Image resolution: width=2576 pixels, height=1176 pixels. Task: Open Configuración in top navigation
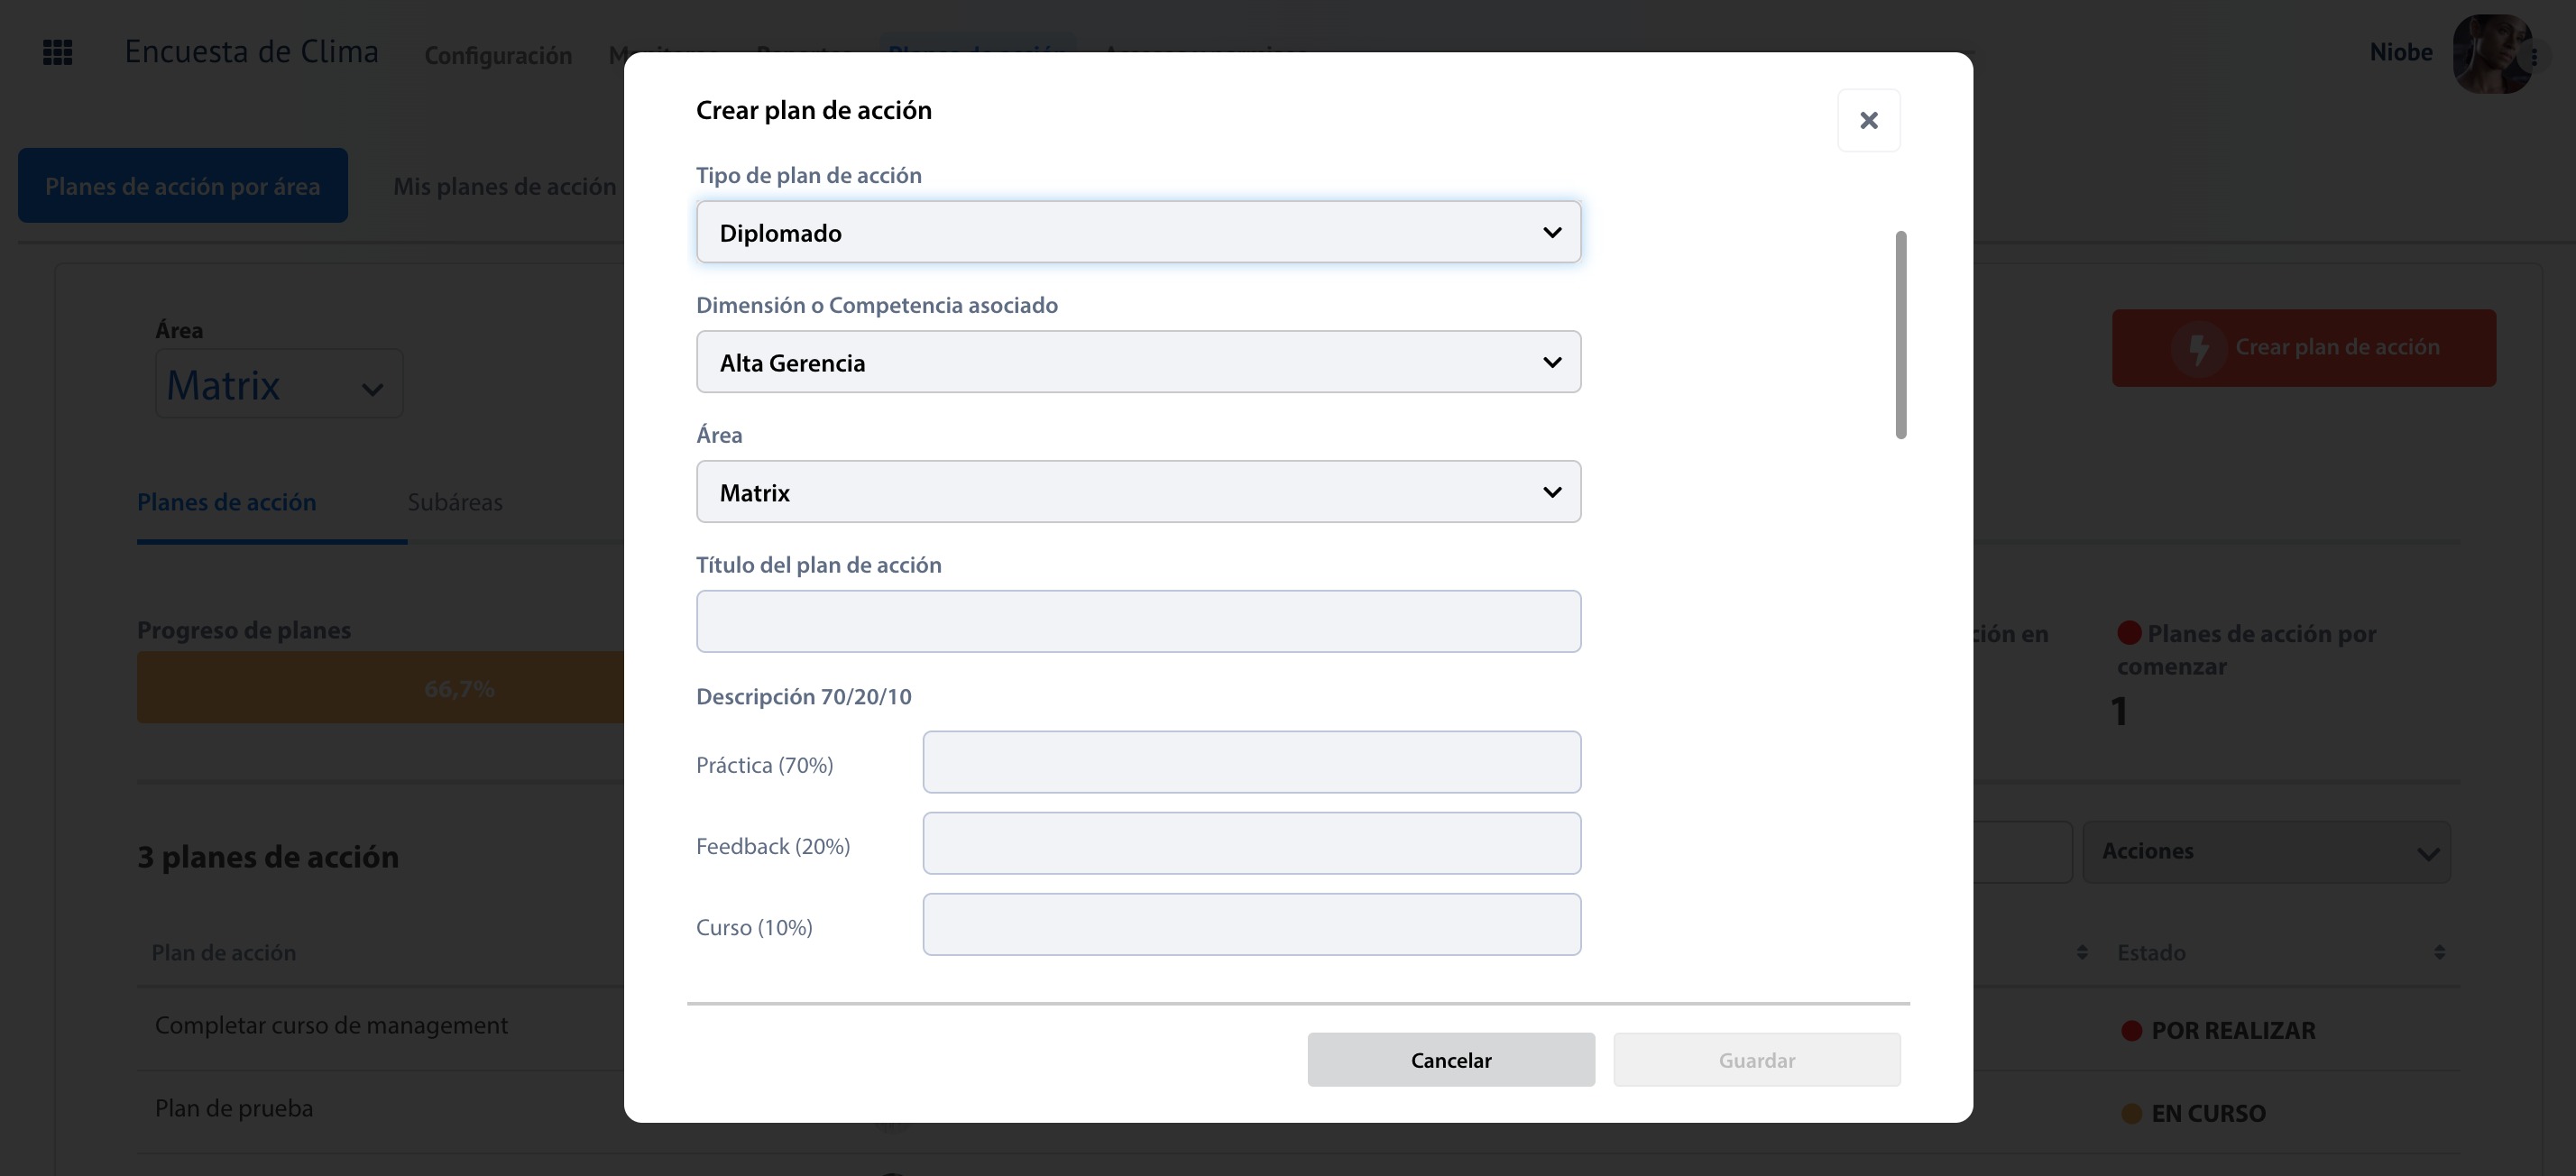(498, 55)
